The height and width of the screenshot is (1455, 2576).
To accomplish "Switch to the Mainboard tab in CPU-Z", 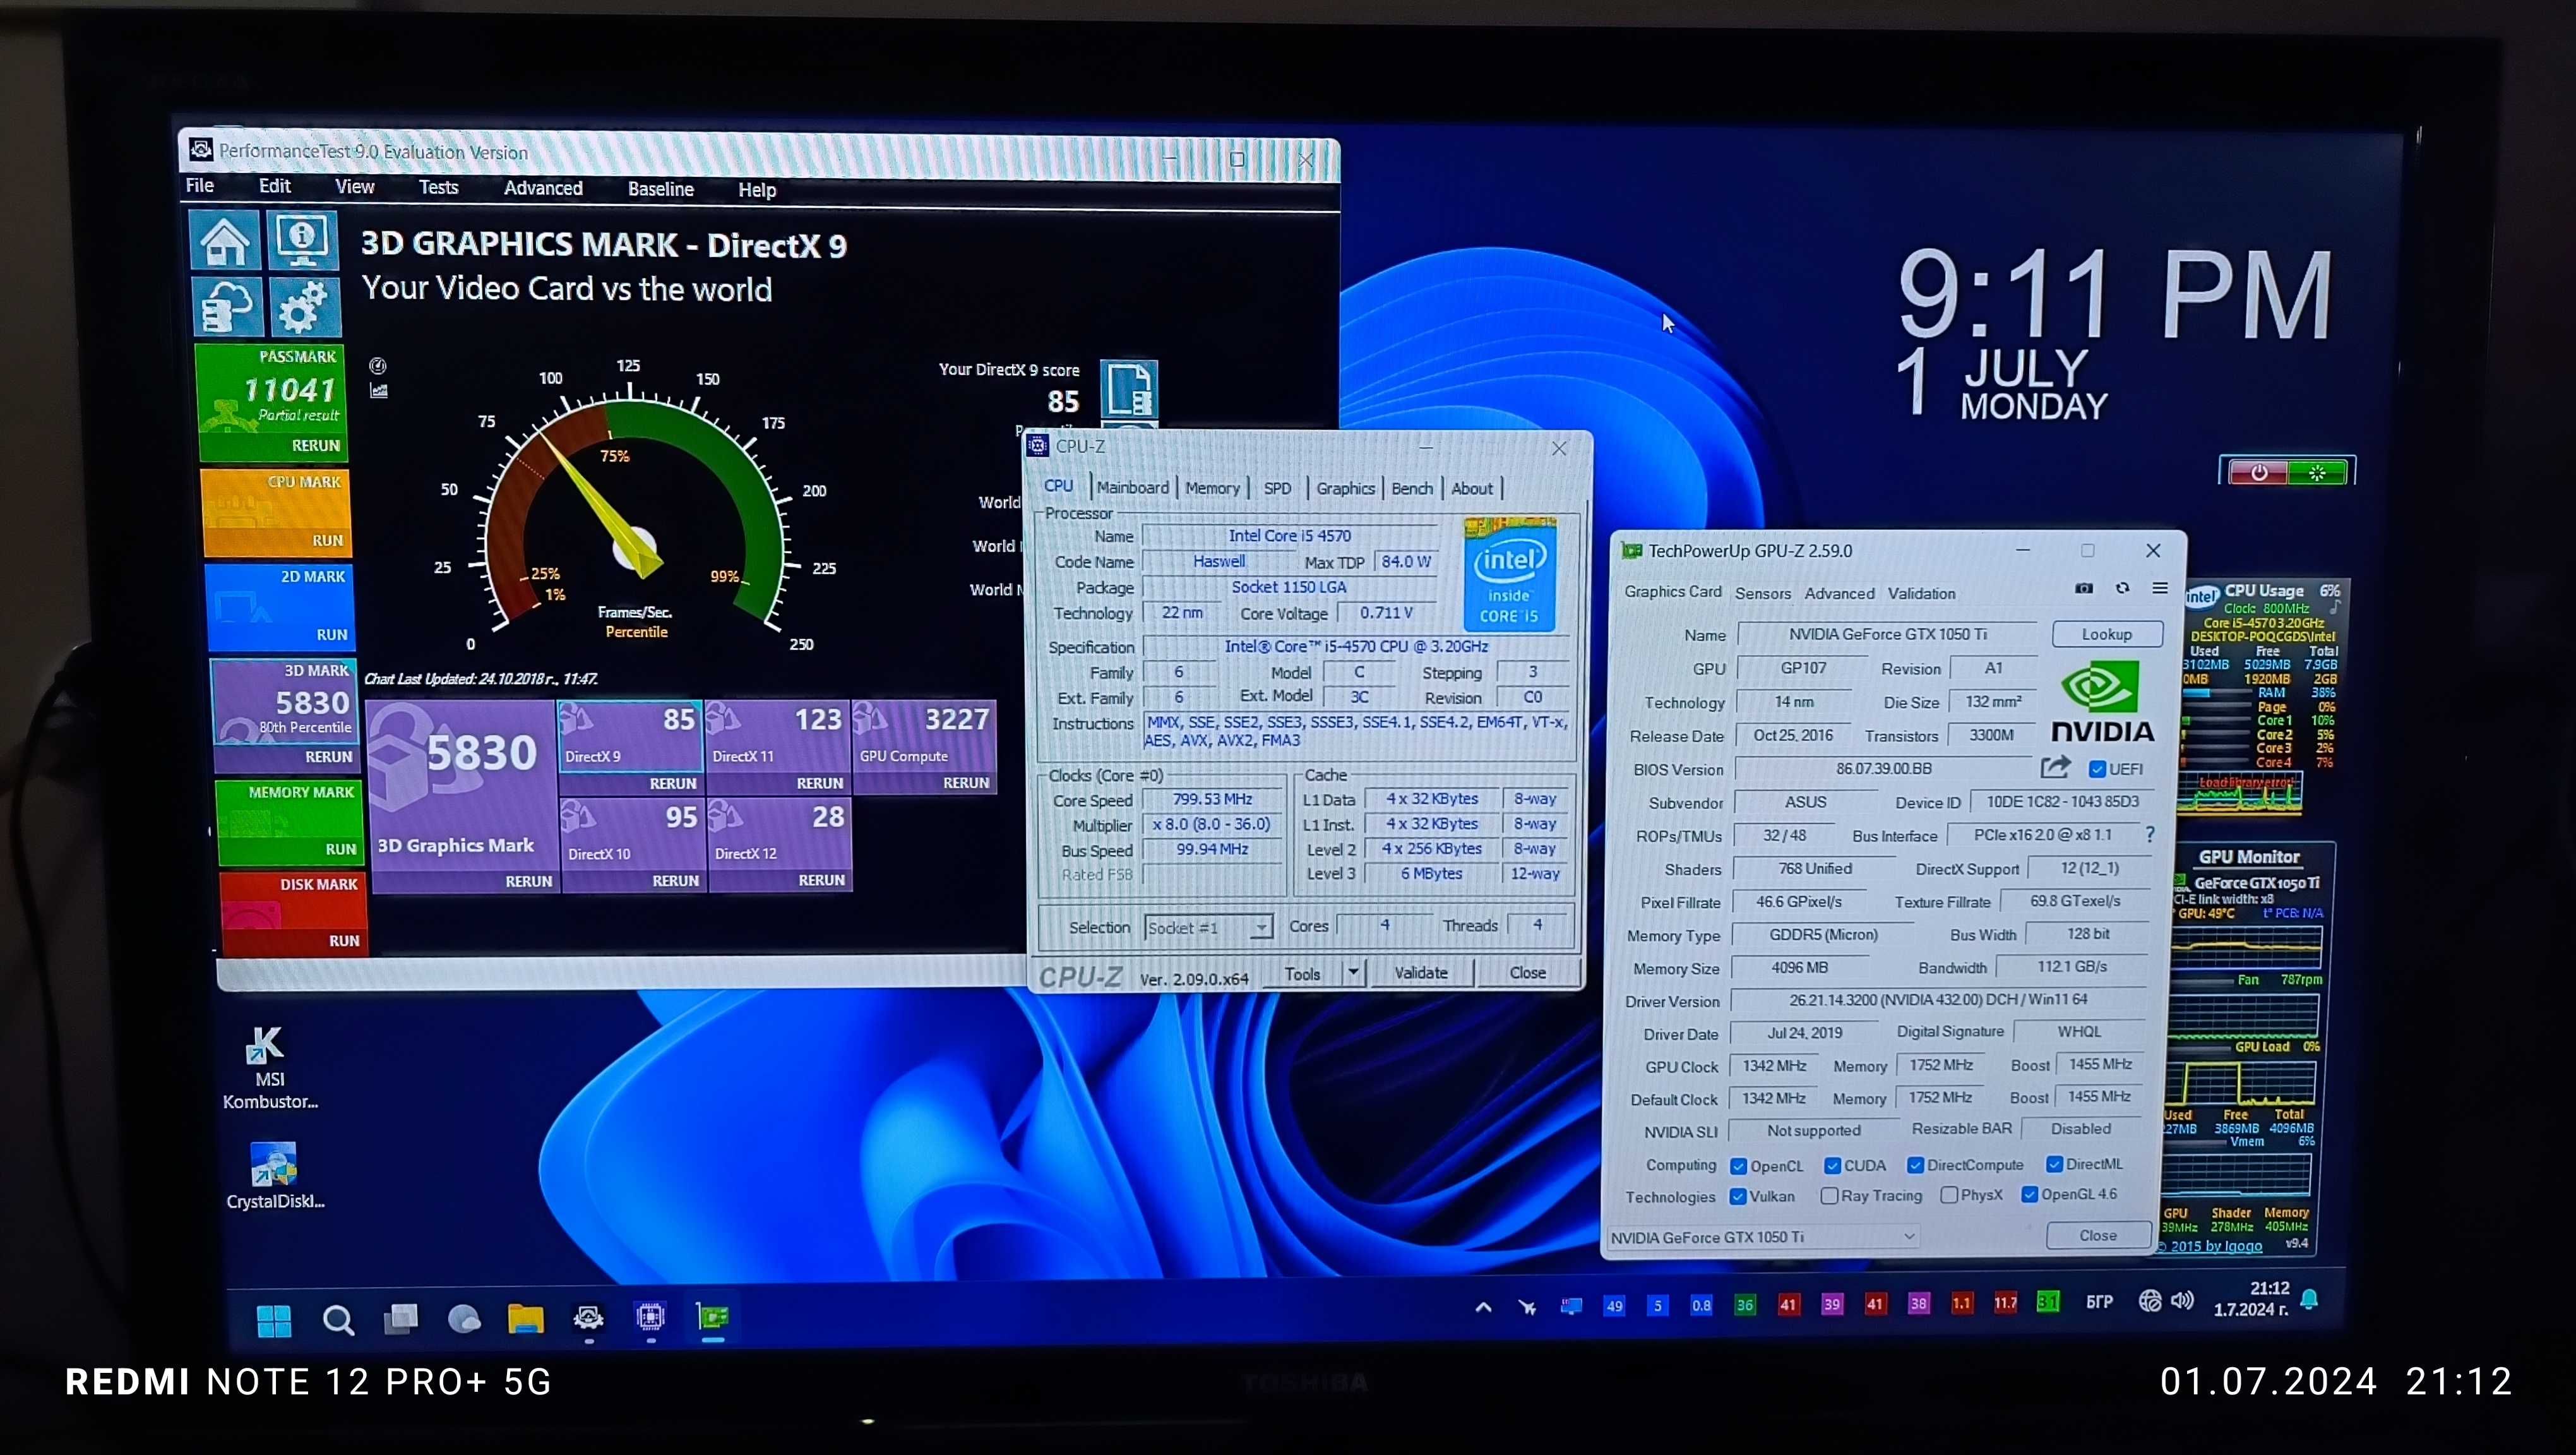I will tap(1132, 487).
